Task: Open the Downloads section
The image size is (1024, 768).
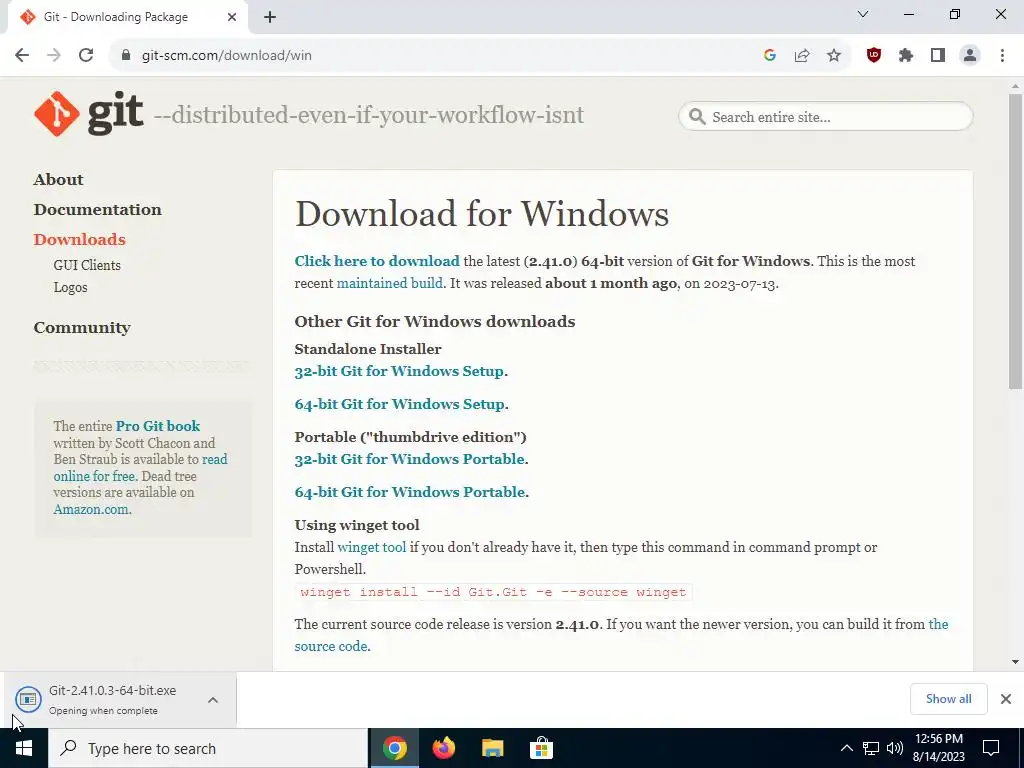Action: coord(80,240)
